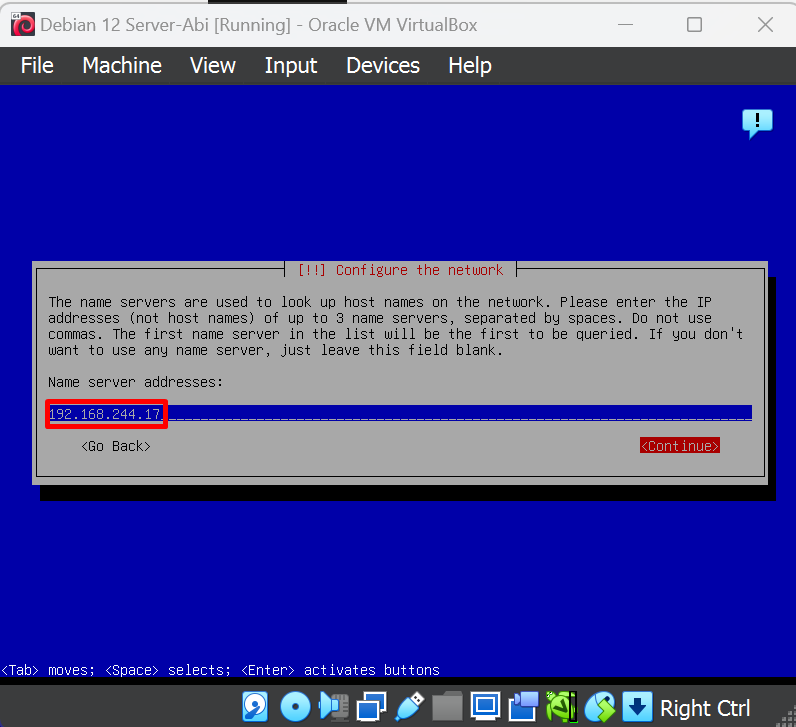Click the Right Ctrl host key label

(x=705, y=708)
